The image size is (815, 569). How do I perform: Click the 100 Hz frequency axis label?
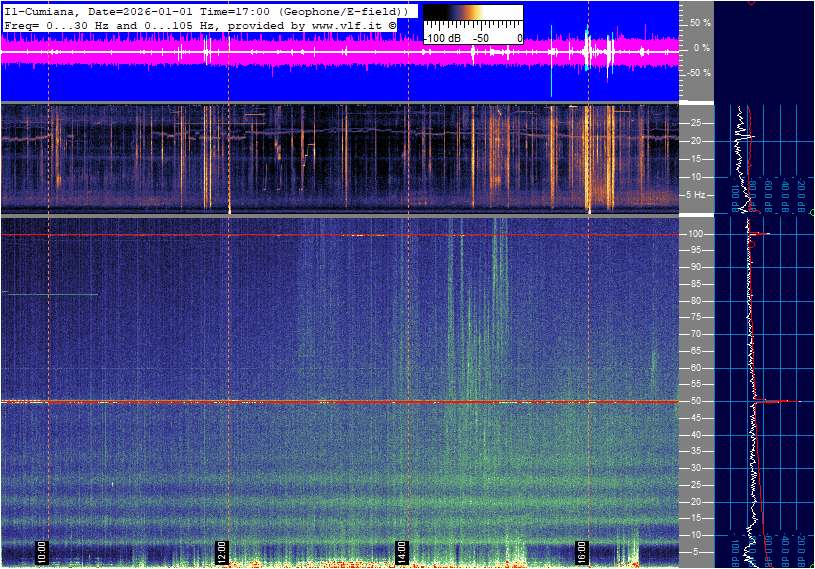pos(692,233)
